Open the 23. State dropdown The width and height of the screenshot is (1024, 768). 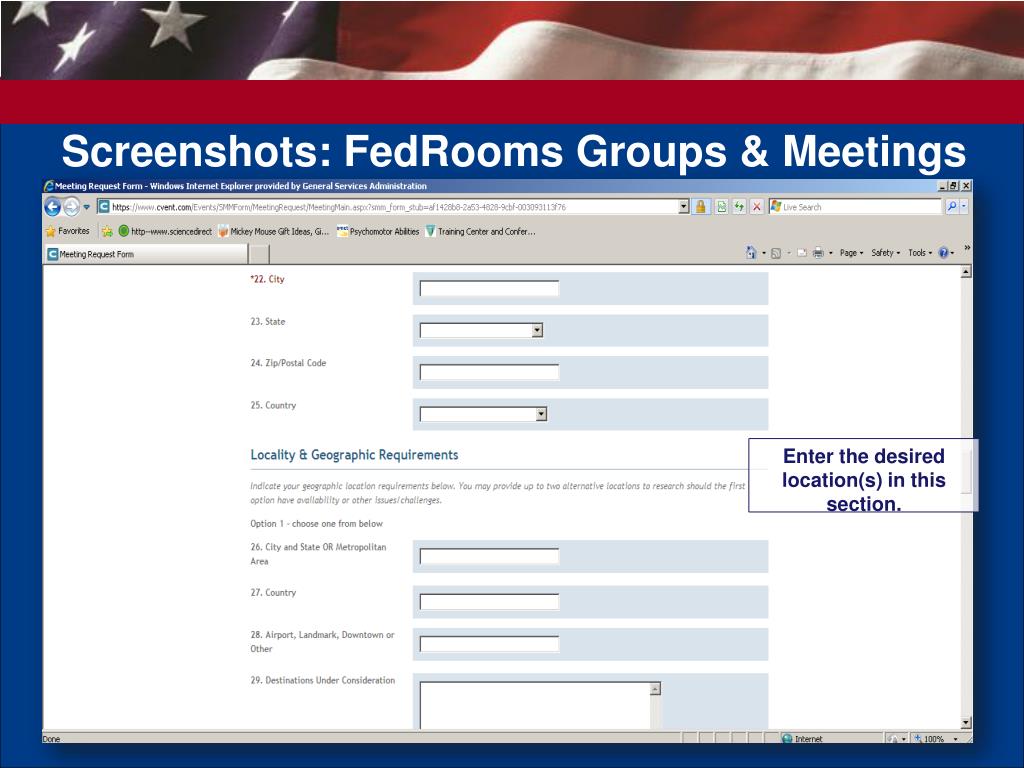(481, 330)
